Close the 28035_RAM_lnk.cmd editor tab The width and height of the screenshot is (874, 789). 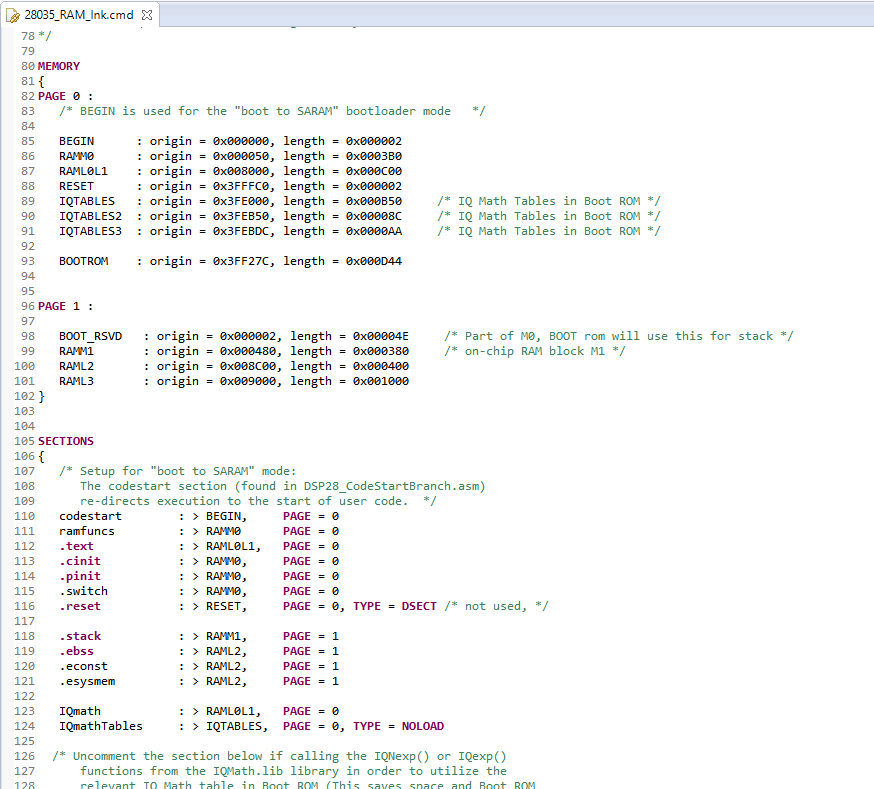pos(147,16)
